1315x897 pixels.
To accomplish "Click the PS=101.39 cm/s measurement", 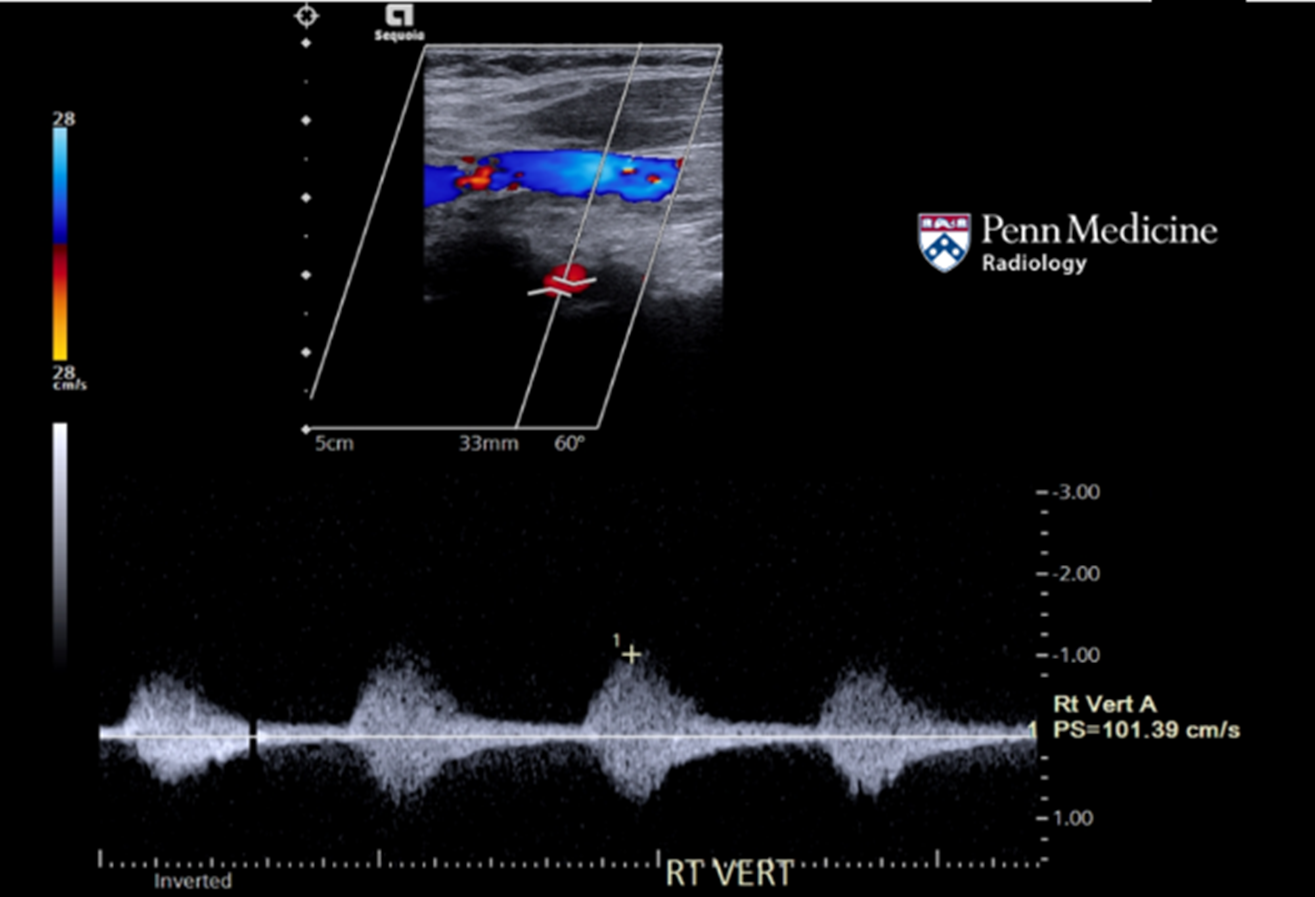I will point(1147,731).
